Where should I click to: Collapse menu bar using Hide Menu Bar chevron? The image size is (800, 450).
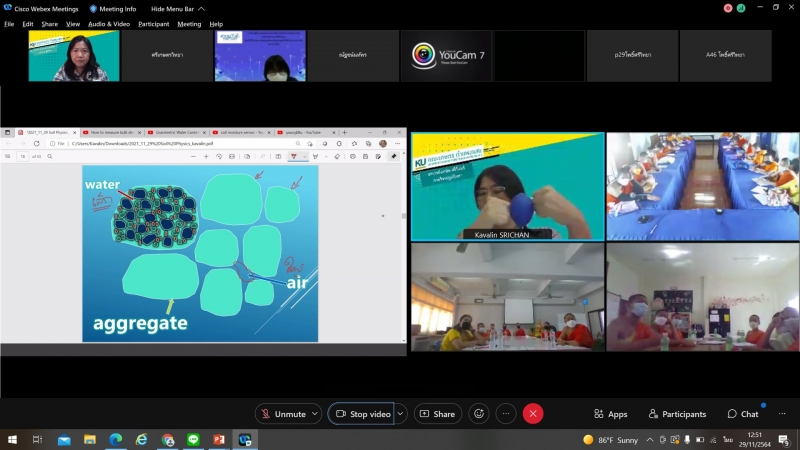200,8
